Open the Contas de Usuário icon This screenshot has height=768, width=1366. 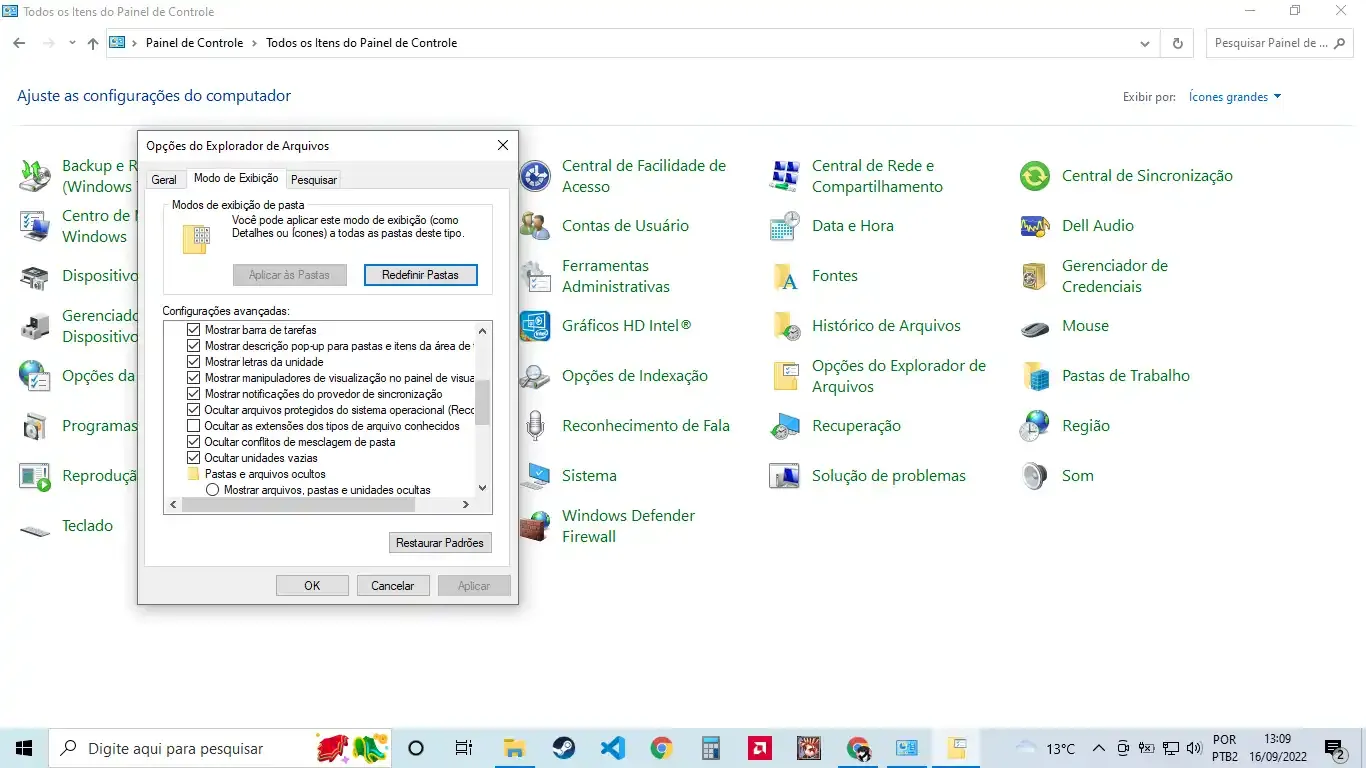click(x=535, y=226)
